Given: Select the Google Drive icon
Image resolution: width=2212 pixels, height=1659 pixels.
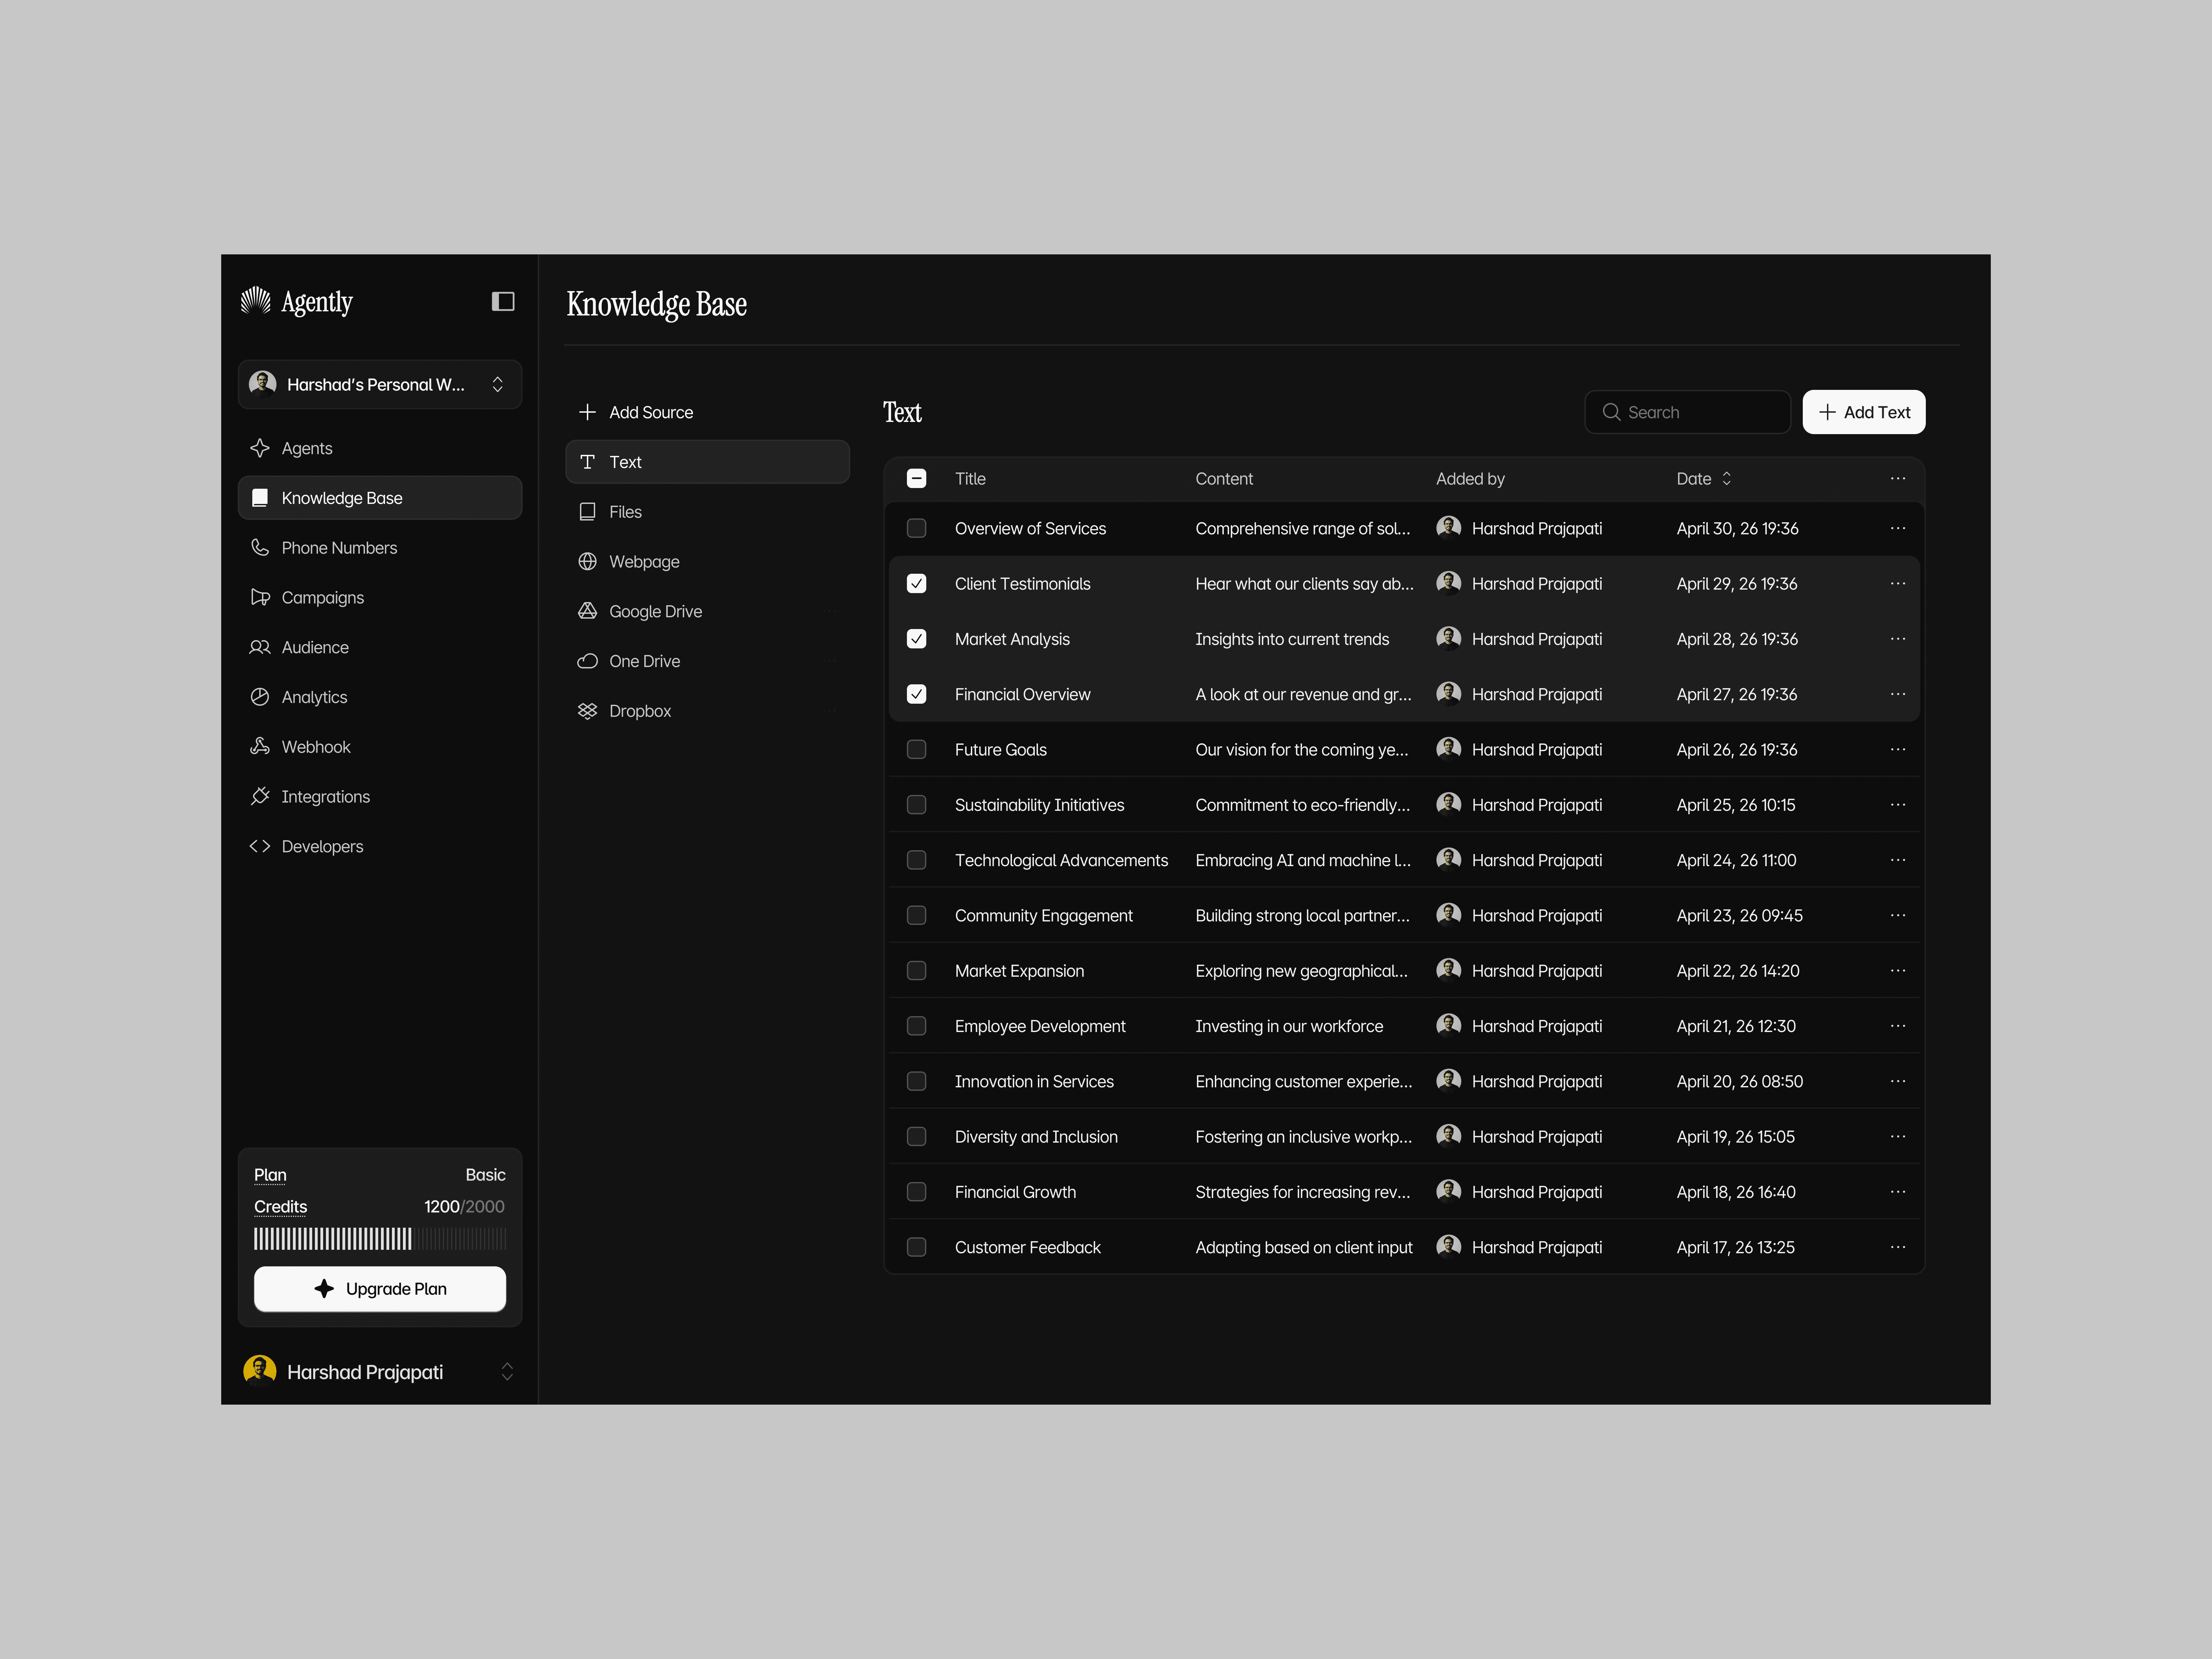Looking at the screenshot, I should (x=587, y=611).
